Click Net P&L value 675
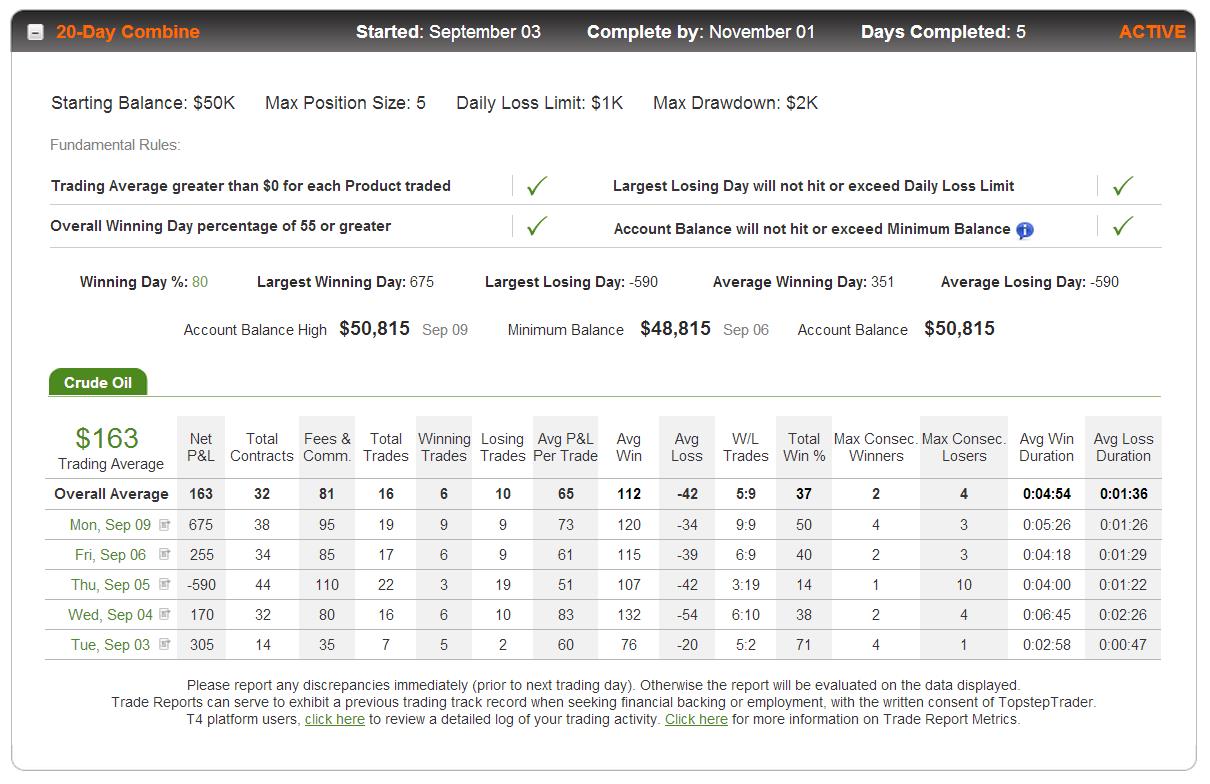This screenshot has width=1210, height=784. (201, 525)
